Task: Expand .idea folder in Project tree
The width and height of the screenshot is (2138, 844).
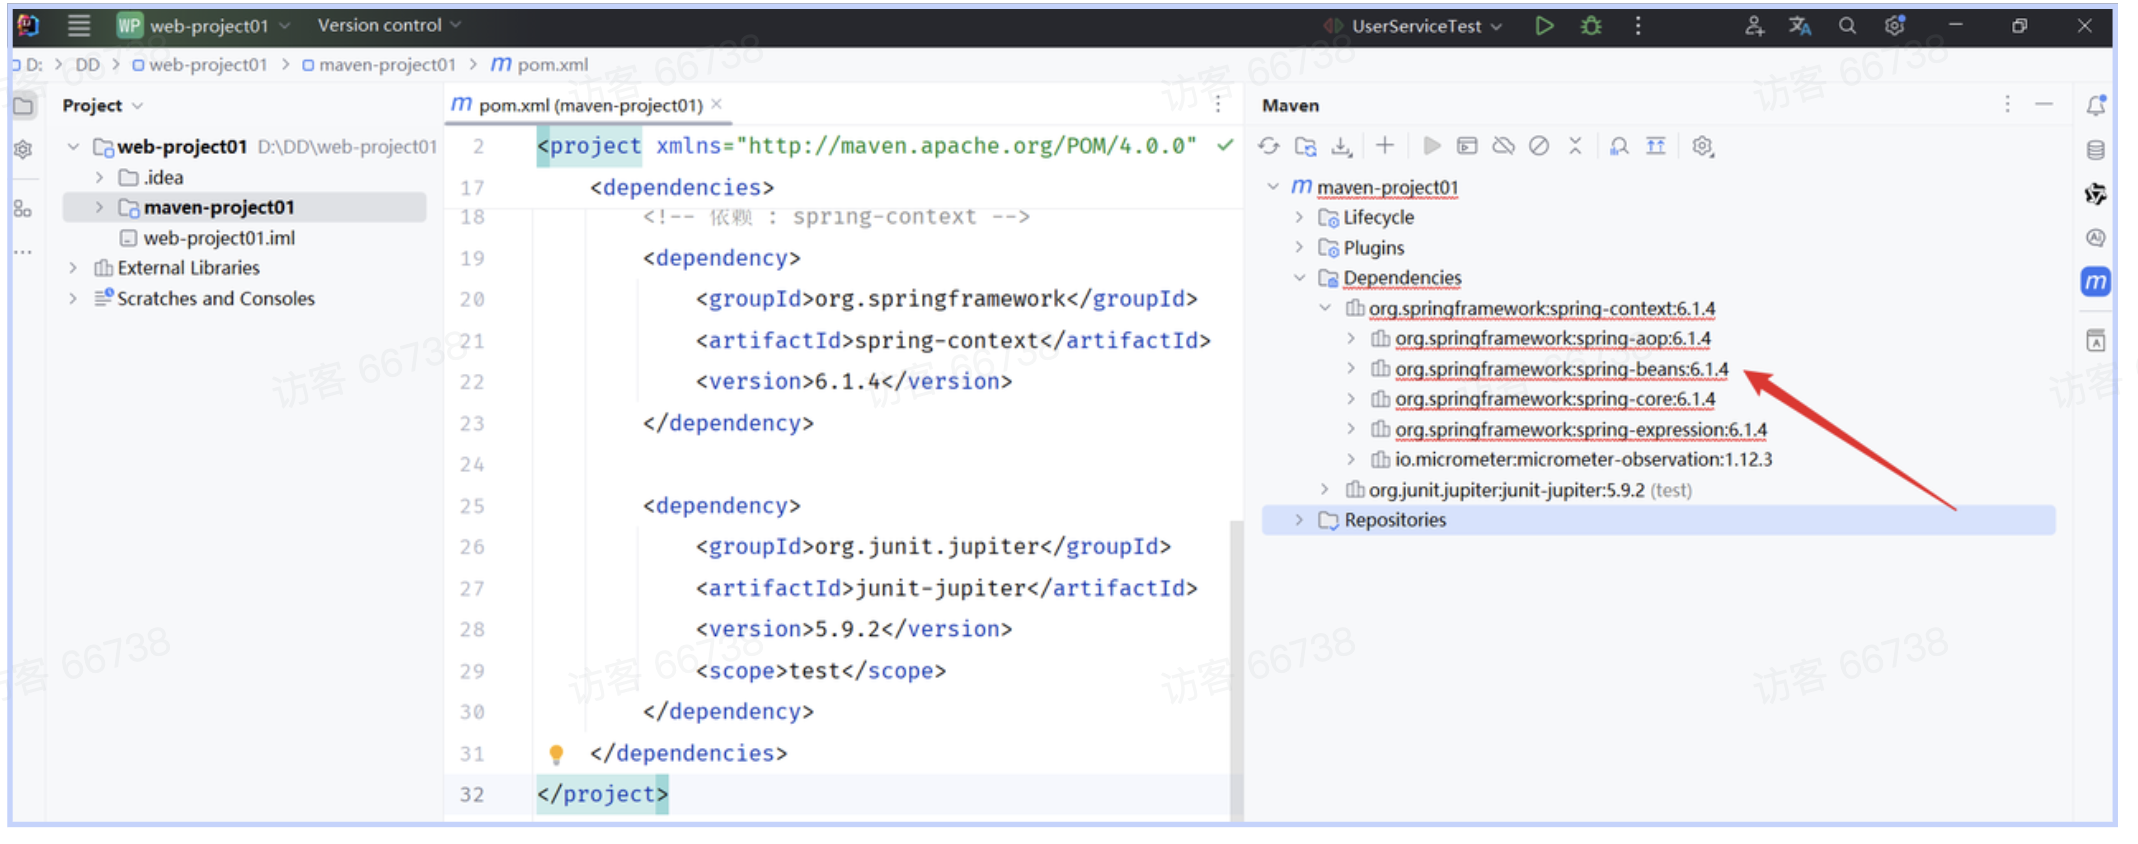Action: click(99, 177)
